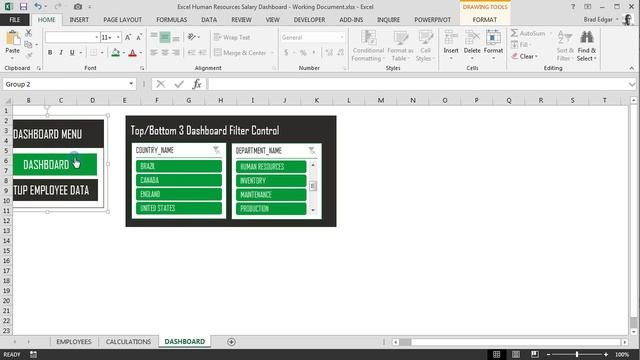Image resolution: width=640 pixels, height=360 pixels.
Task: Open Excel Help question mark
Action: (573, 7)
